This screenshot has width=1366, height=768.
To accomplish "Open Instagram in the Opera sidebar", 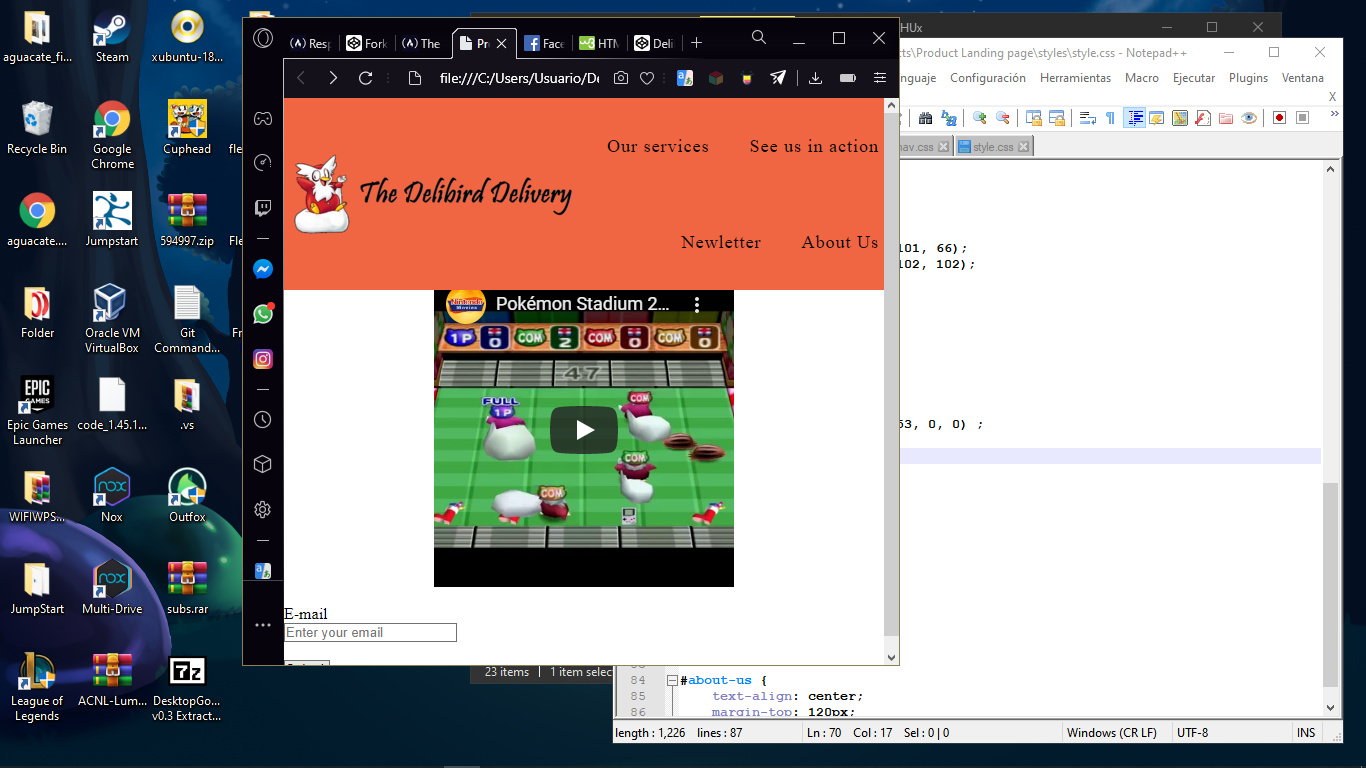I will (262, 358).
